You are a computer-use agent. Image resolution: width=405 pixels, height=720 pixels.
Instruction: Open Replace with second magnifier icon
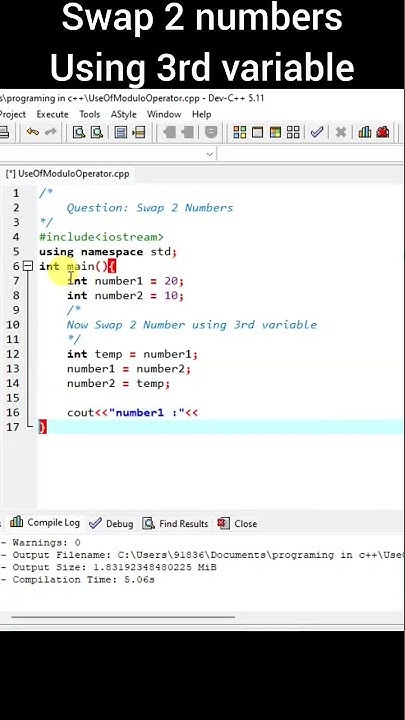(97, 133)
